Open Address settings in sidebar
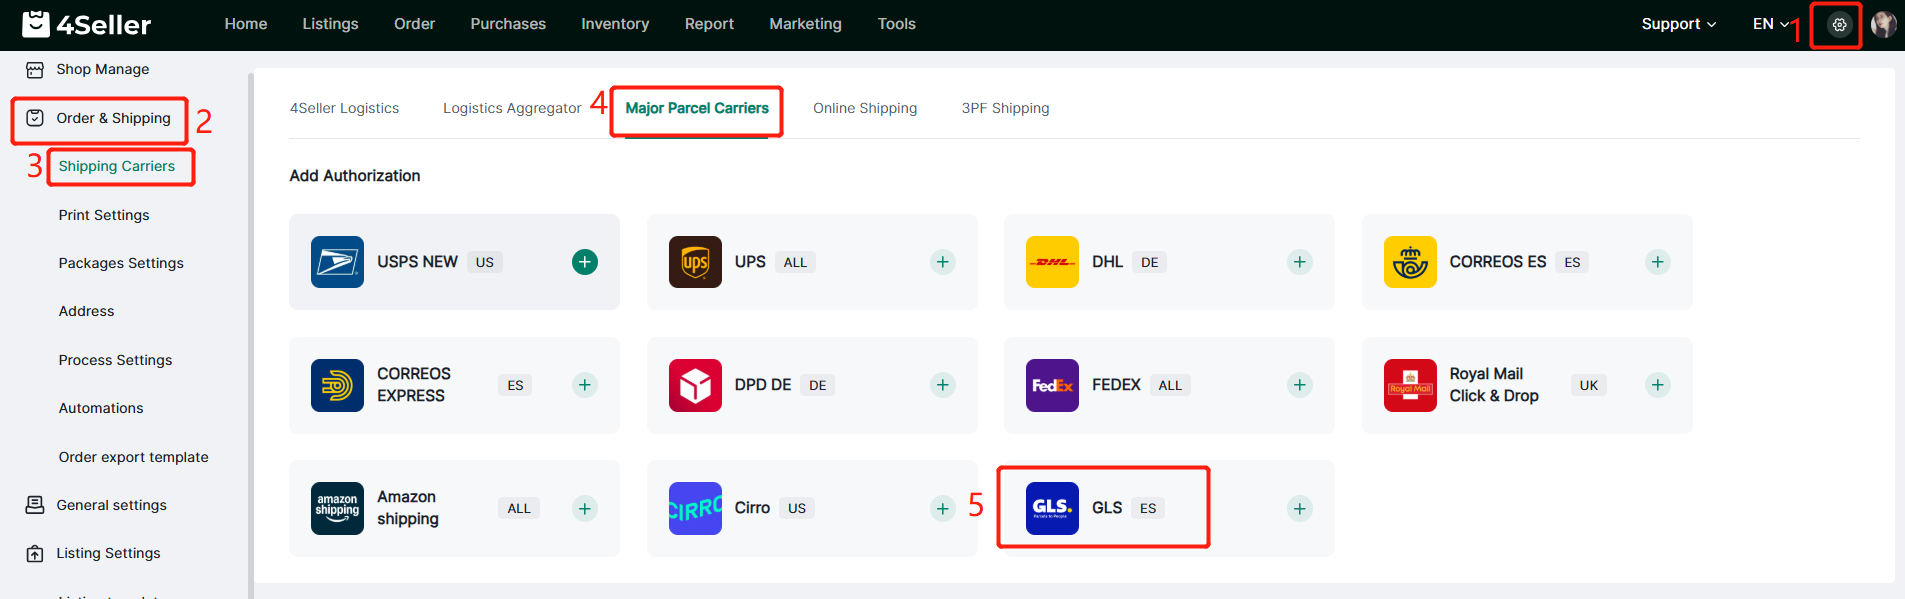1905x599 pixels. click(x=87, y=311)
